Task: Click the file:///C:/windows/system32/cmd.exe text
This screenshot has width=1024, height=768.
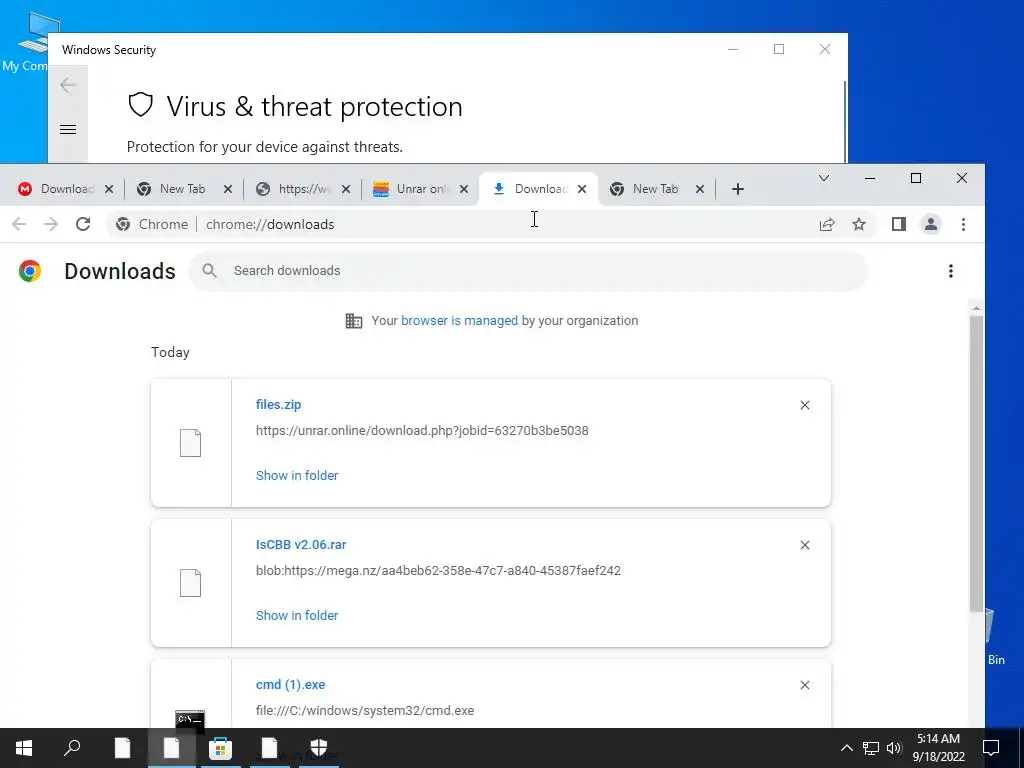Action: click(x=365, y=711)
